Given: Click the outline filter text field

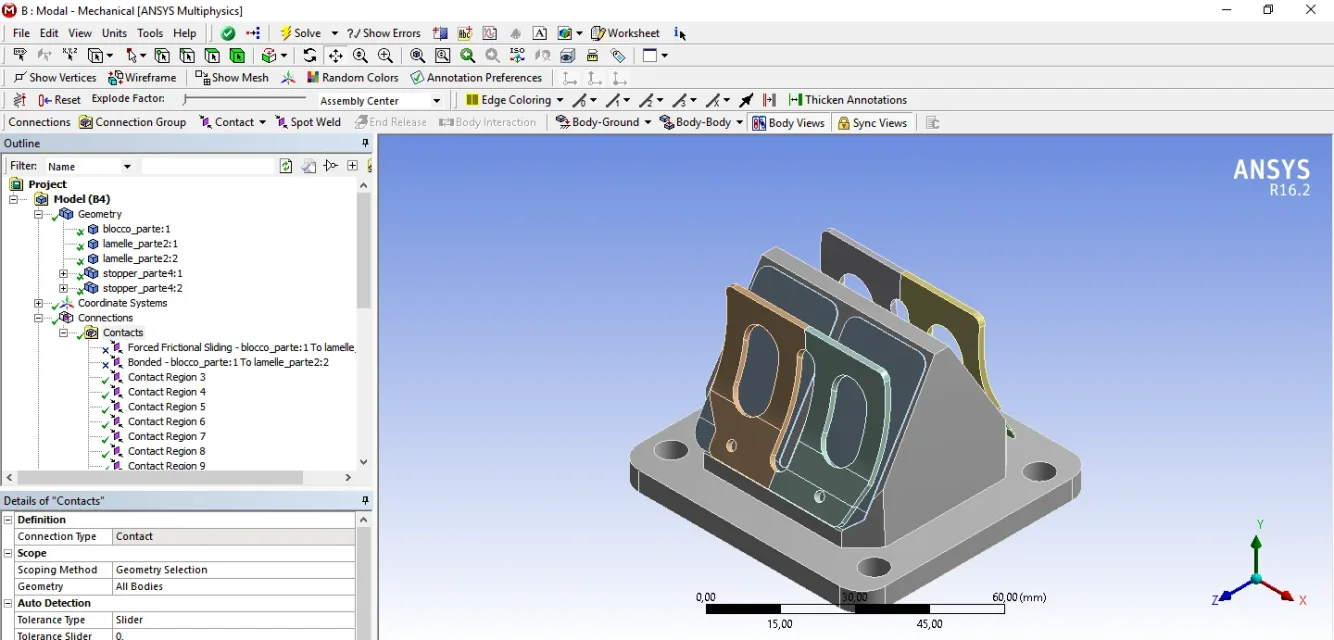Looking at the screenshot, I should point(207,166).
